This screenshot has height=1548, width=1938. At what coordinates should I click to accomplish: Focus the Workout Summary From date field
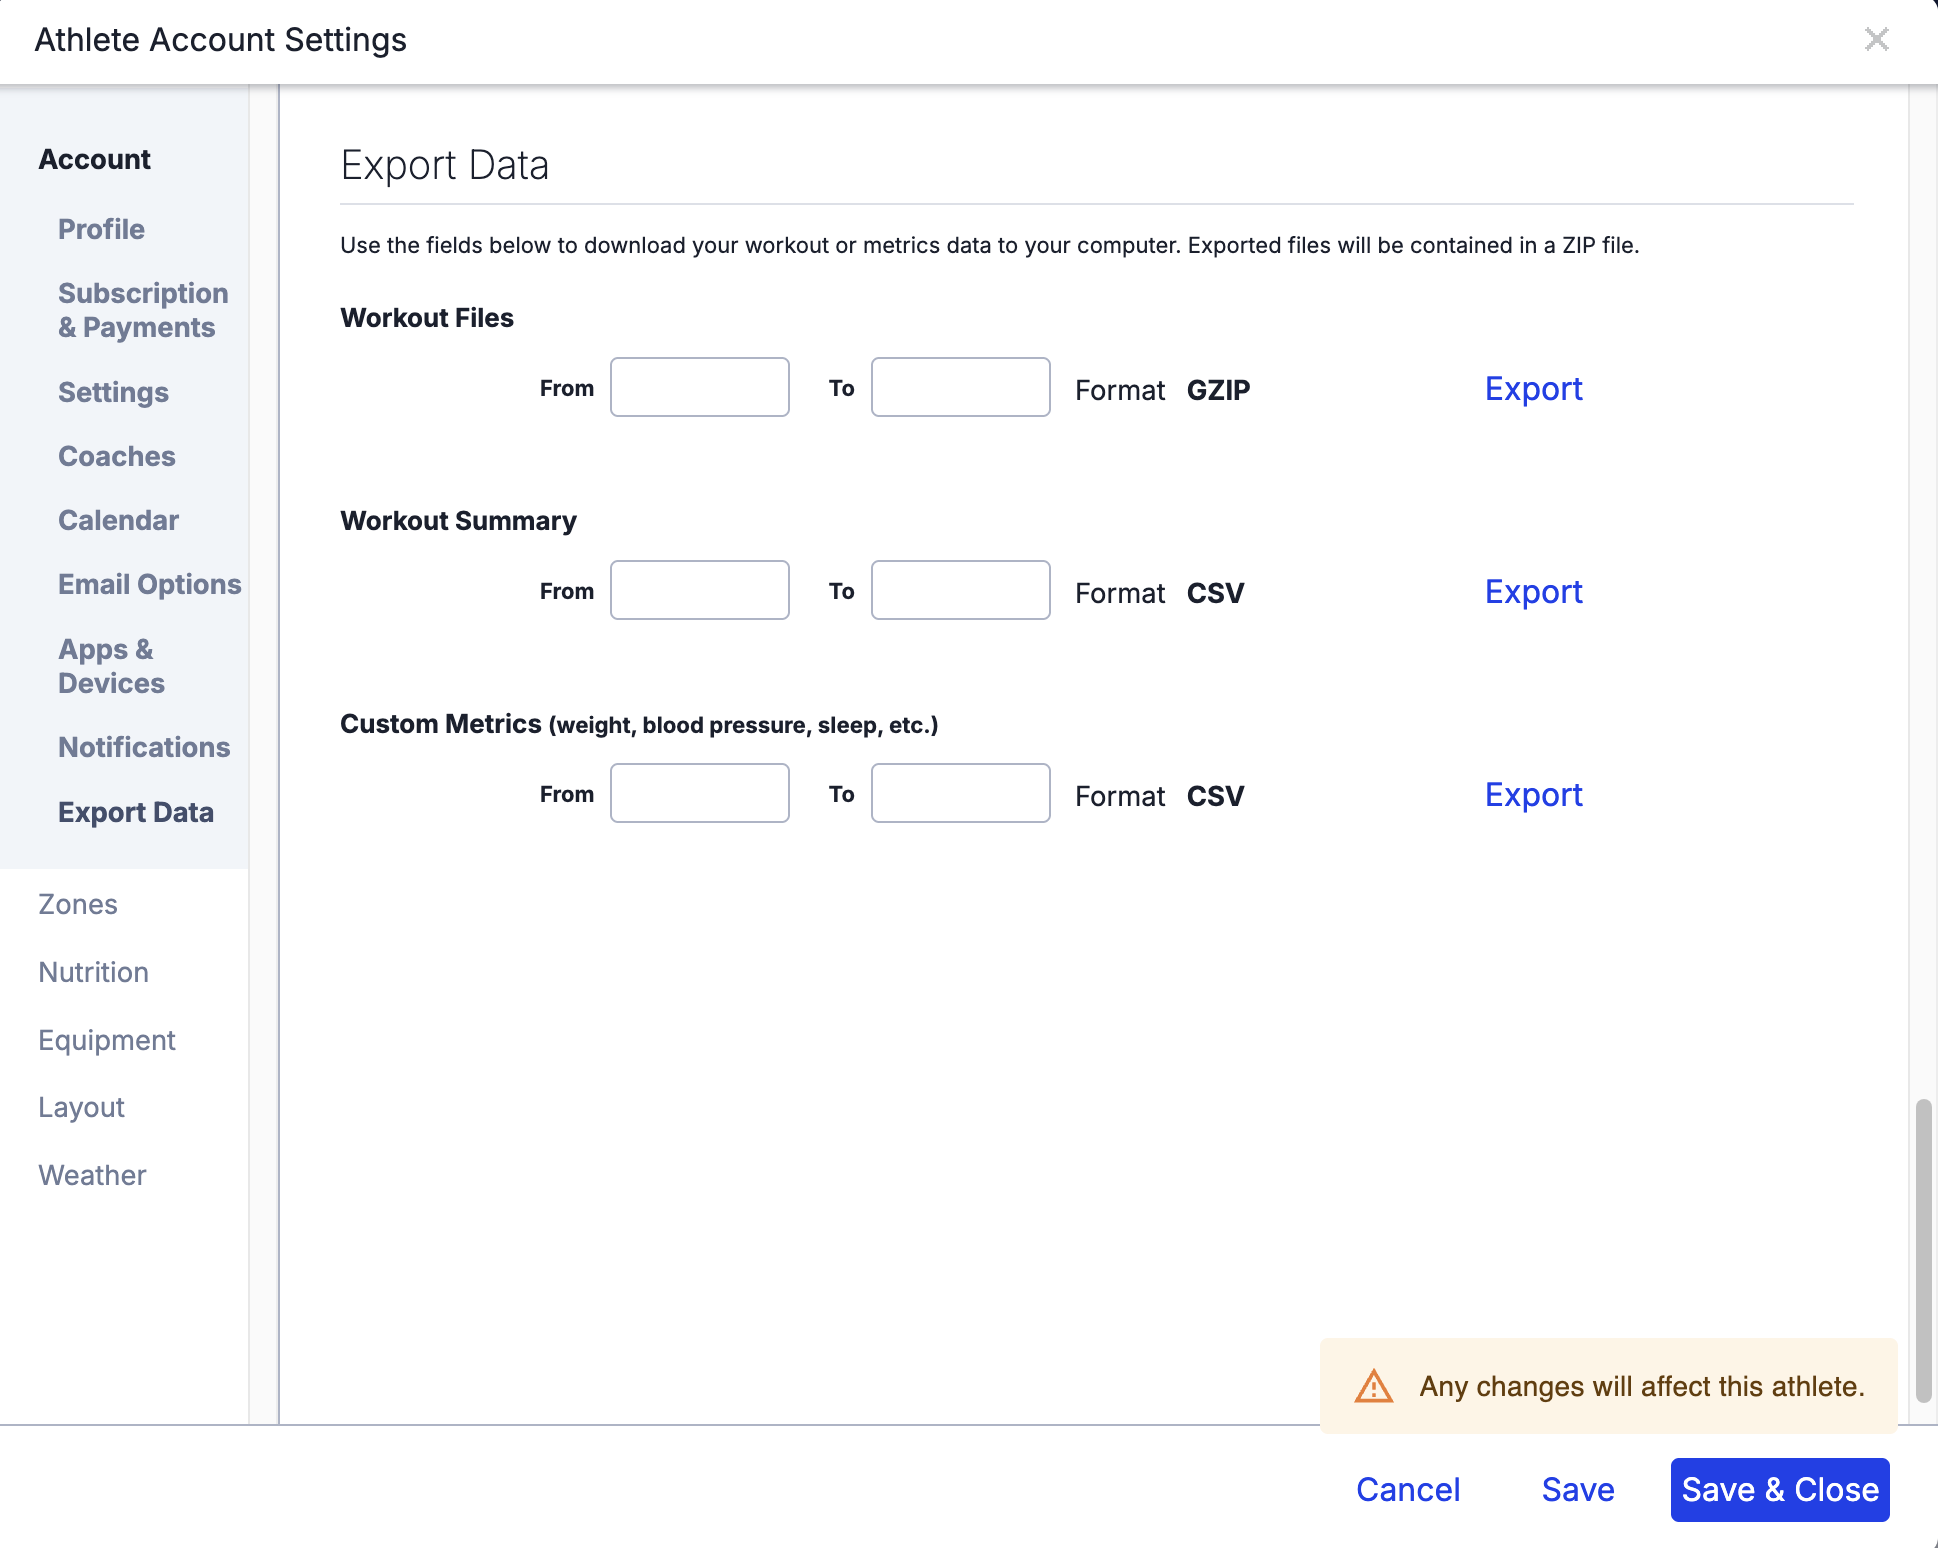click(699, 591)
